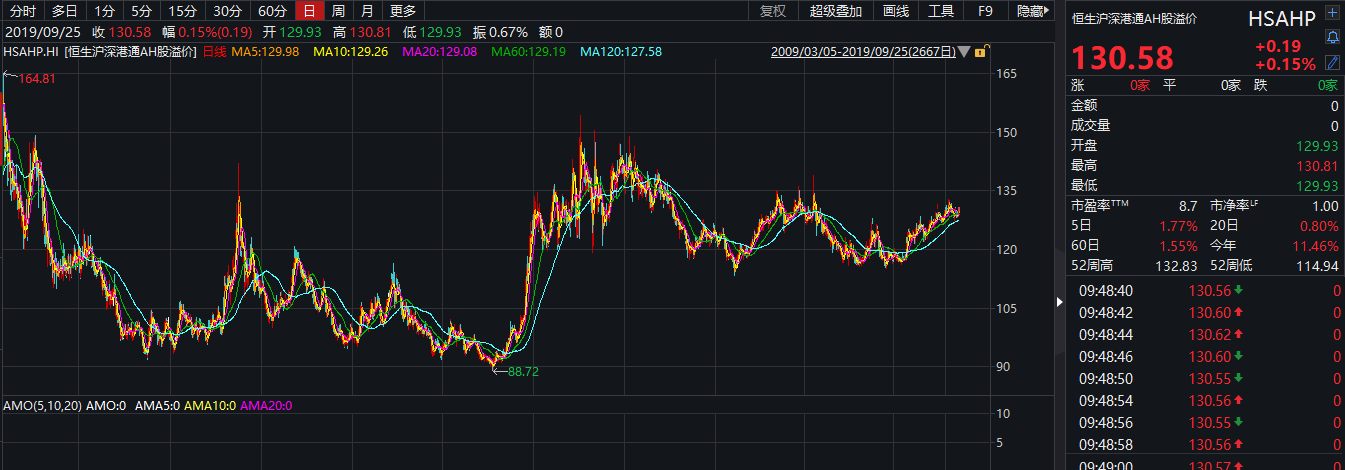The image size is (1345, 470).
Task: Open the 工具 tools menu
Action: [941, 11]
